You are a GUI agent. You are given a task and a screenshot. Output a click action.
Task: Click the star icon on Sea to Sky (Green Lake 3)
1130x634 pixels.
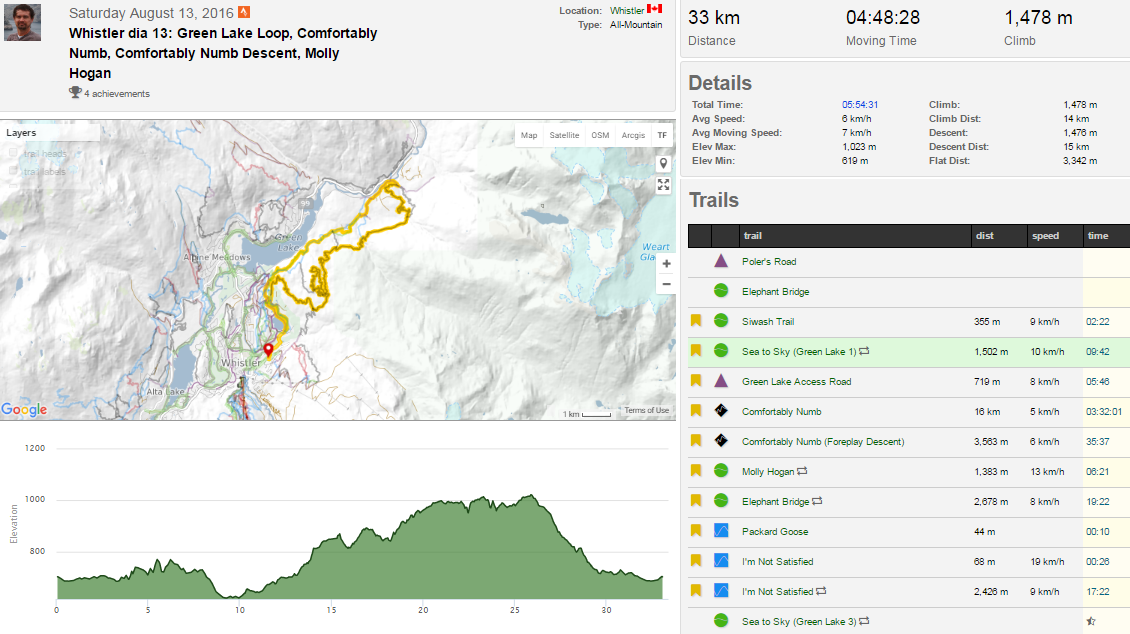pyautogui.click(x=1090, y=622)
